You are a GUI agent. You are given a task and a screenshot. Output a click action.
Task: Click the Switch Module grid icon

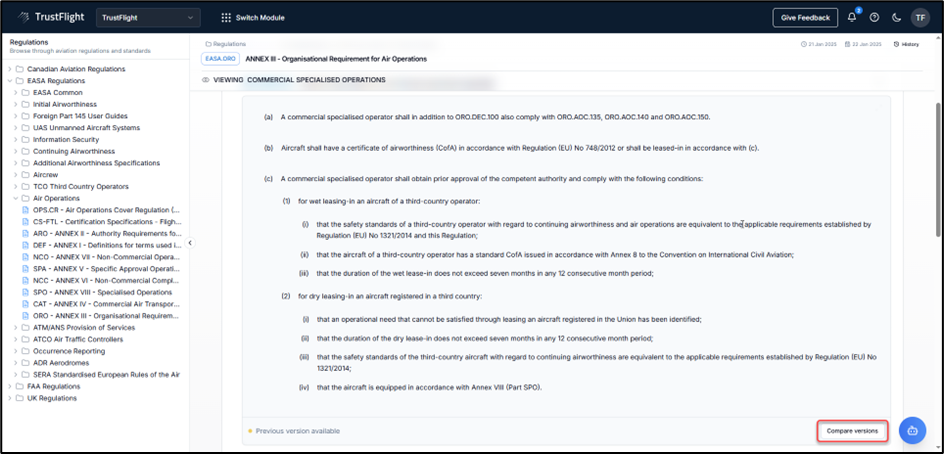pos(226,17)
